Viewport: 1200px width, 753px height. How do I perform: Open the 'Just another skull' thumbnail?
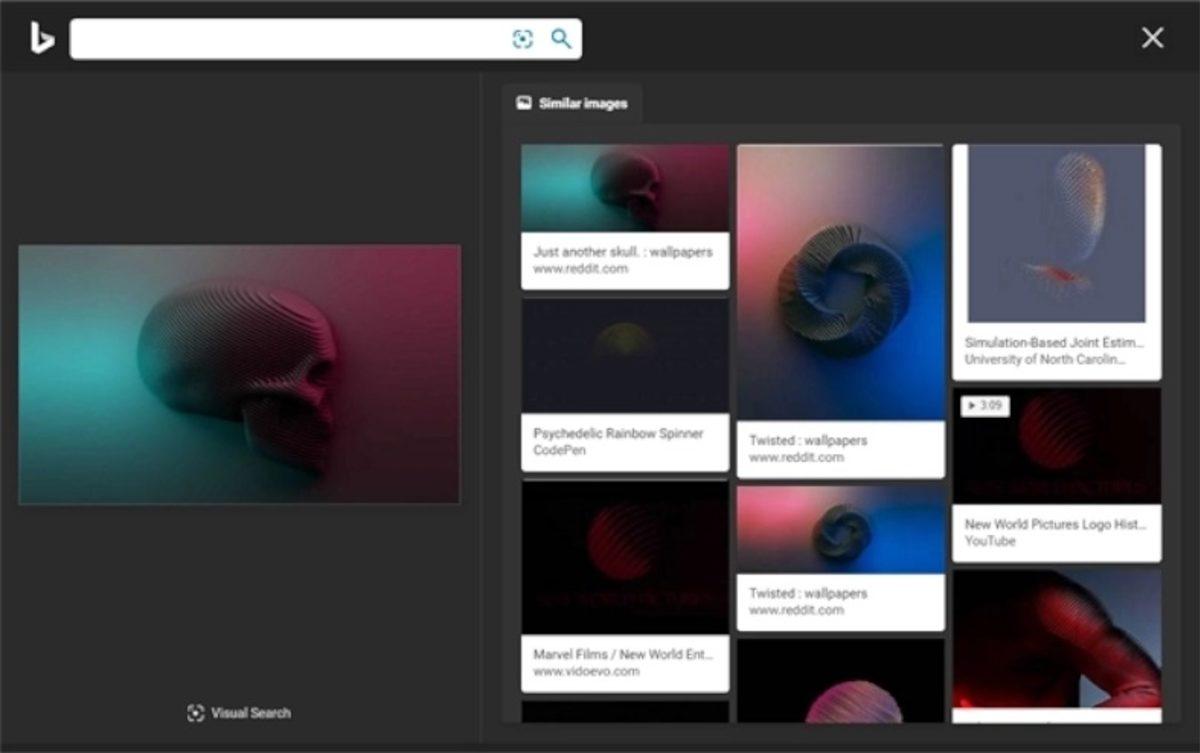click(624, 188)
